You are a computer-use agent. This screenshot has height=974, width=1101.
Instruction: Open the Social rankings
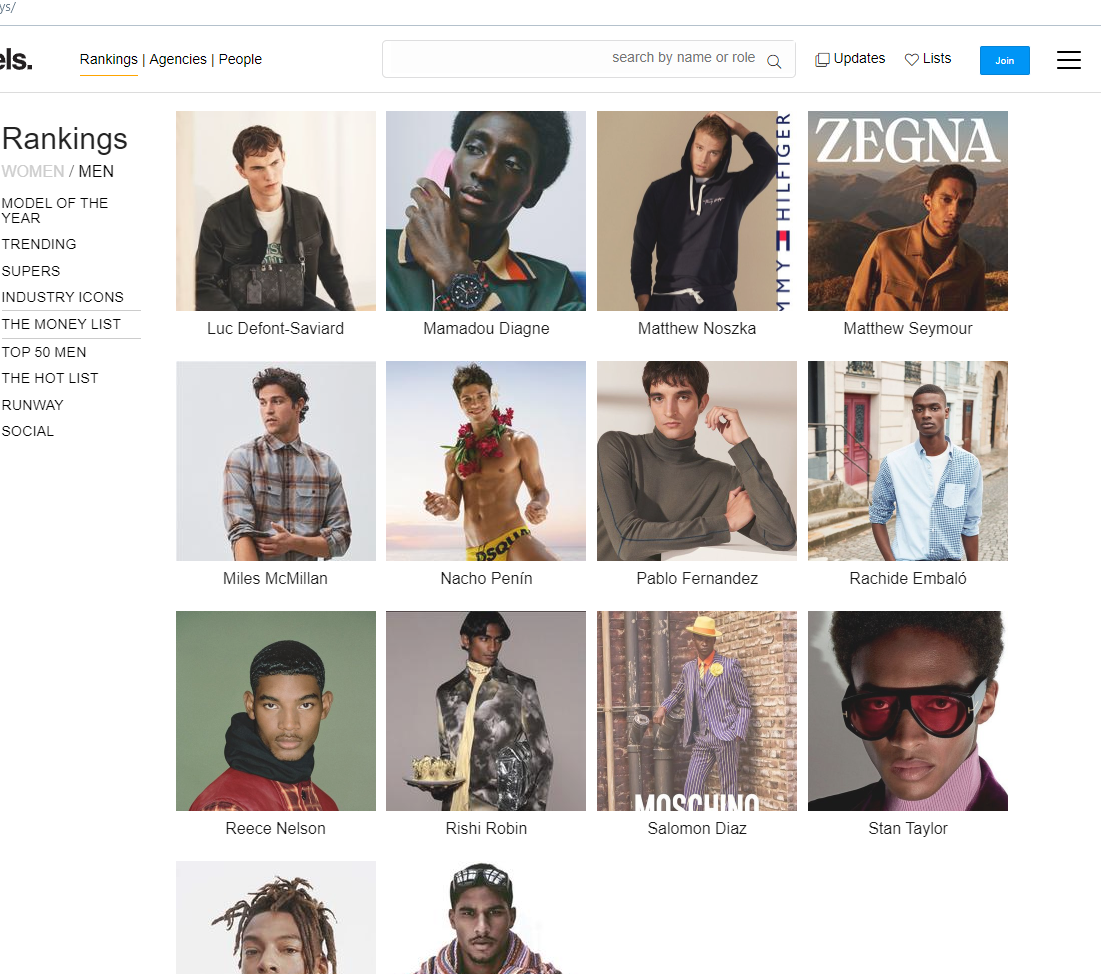tap(27, 431)
